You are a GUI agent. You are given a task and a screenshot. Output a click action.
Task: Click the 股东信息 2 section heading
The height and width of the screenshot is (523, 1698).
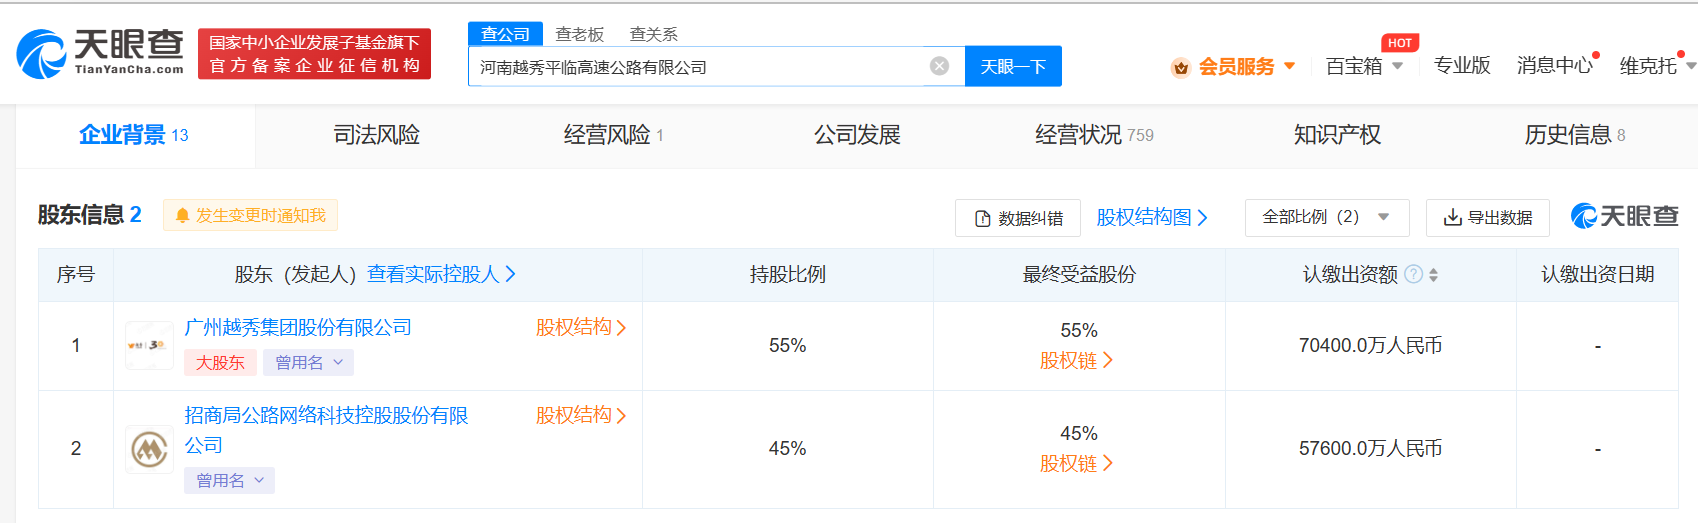click(89, 215)
